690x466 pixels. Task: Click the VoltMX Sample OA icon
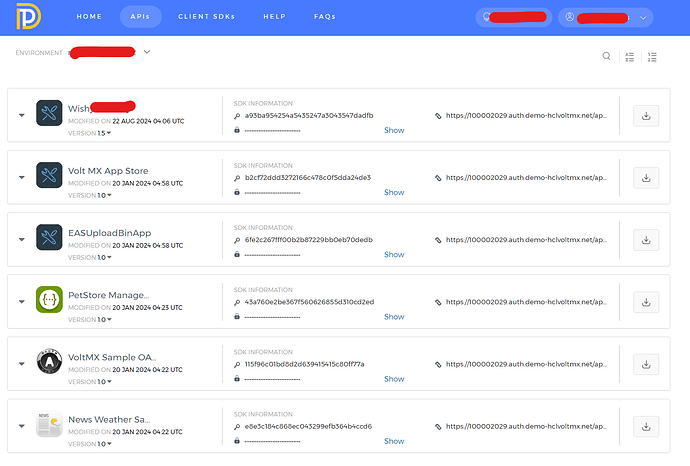(49, 361)
